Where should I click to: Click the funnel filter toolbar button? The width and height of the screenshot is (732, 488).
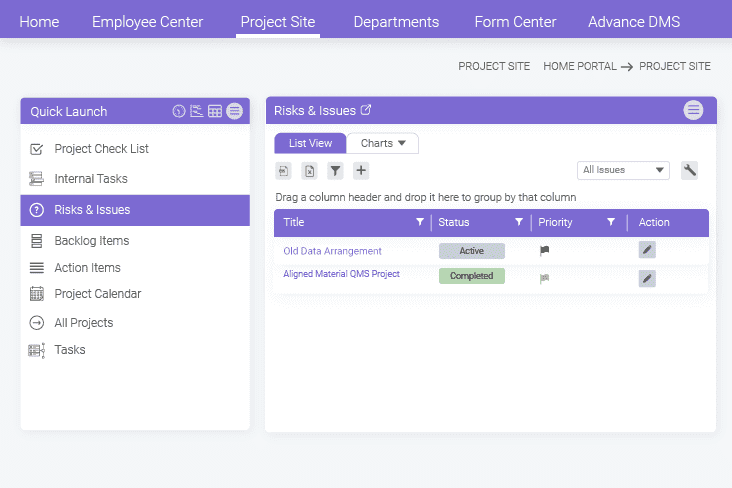tap(335, 171)
